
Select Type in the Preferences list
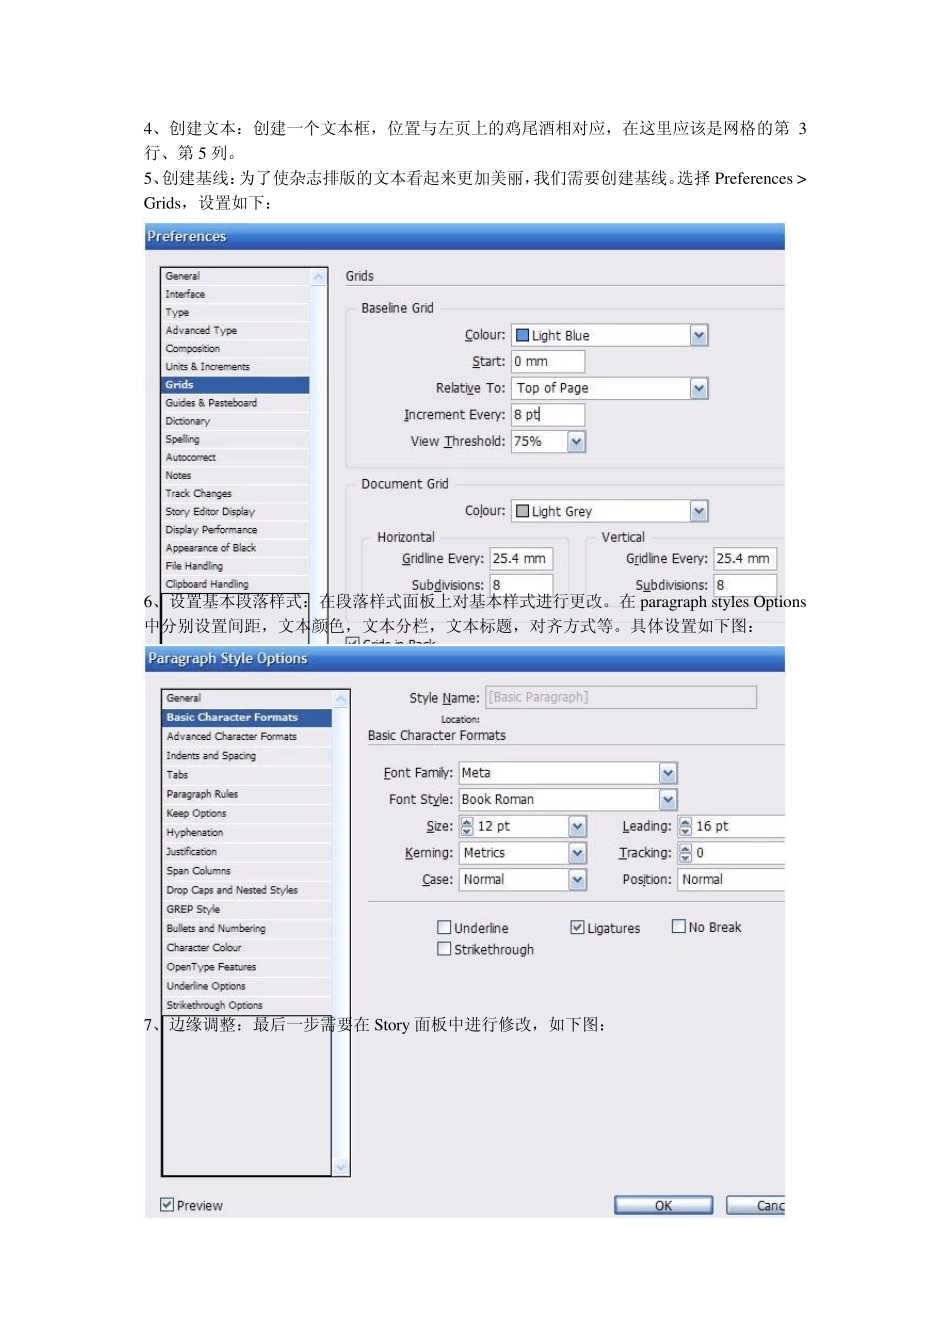235,312
